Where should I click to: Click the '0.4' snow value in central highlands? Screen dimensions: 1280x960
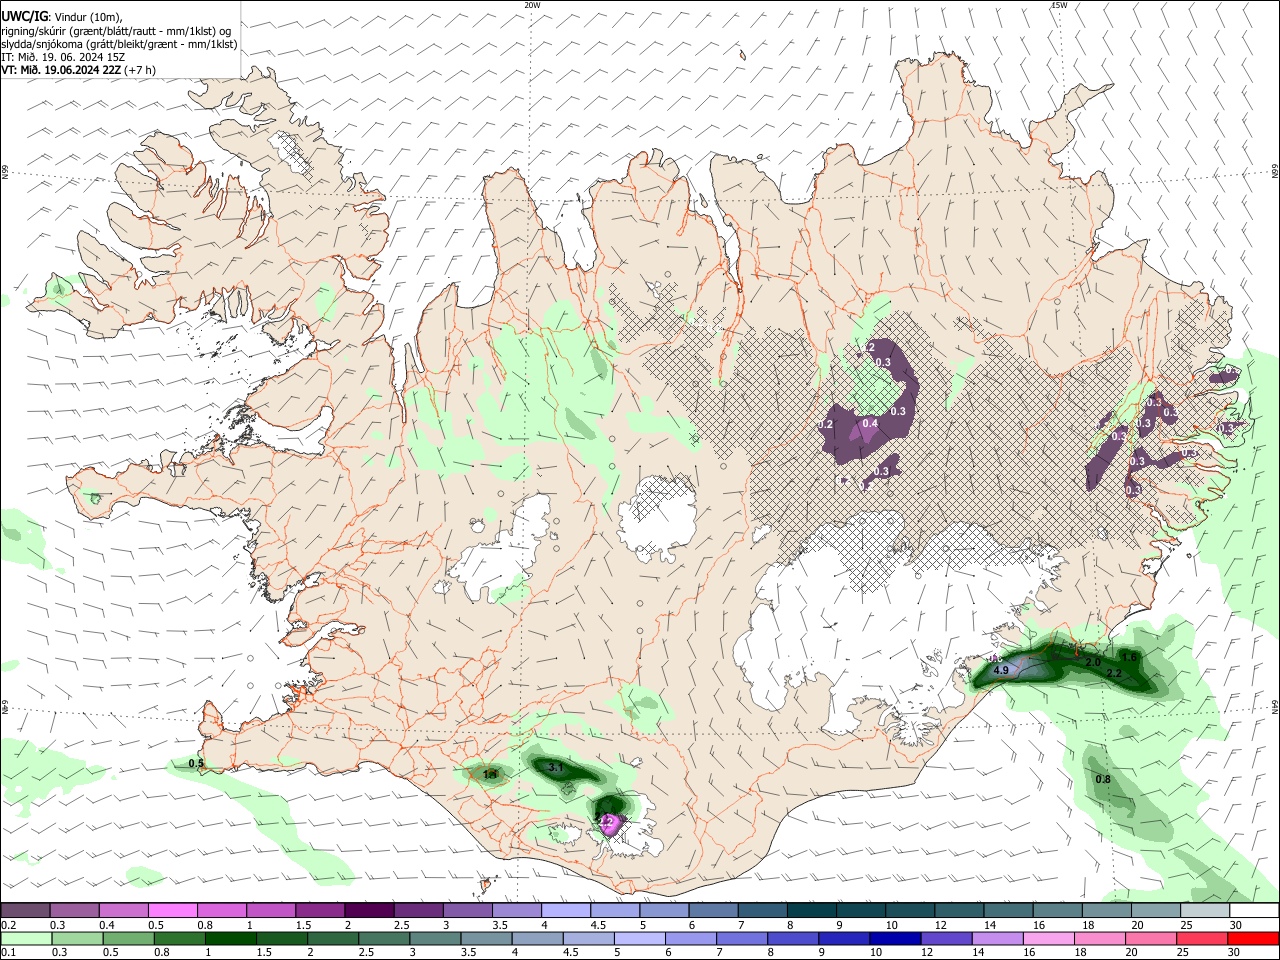(x=870, y=424)
